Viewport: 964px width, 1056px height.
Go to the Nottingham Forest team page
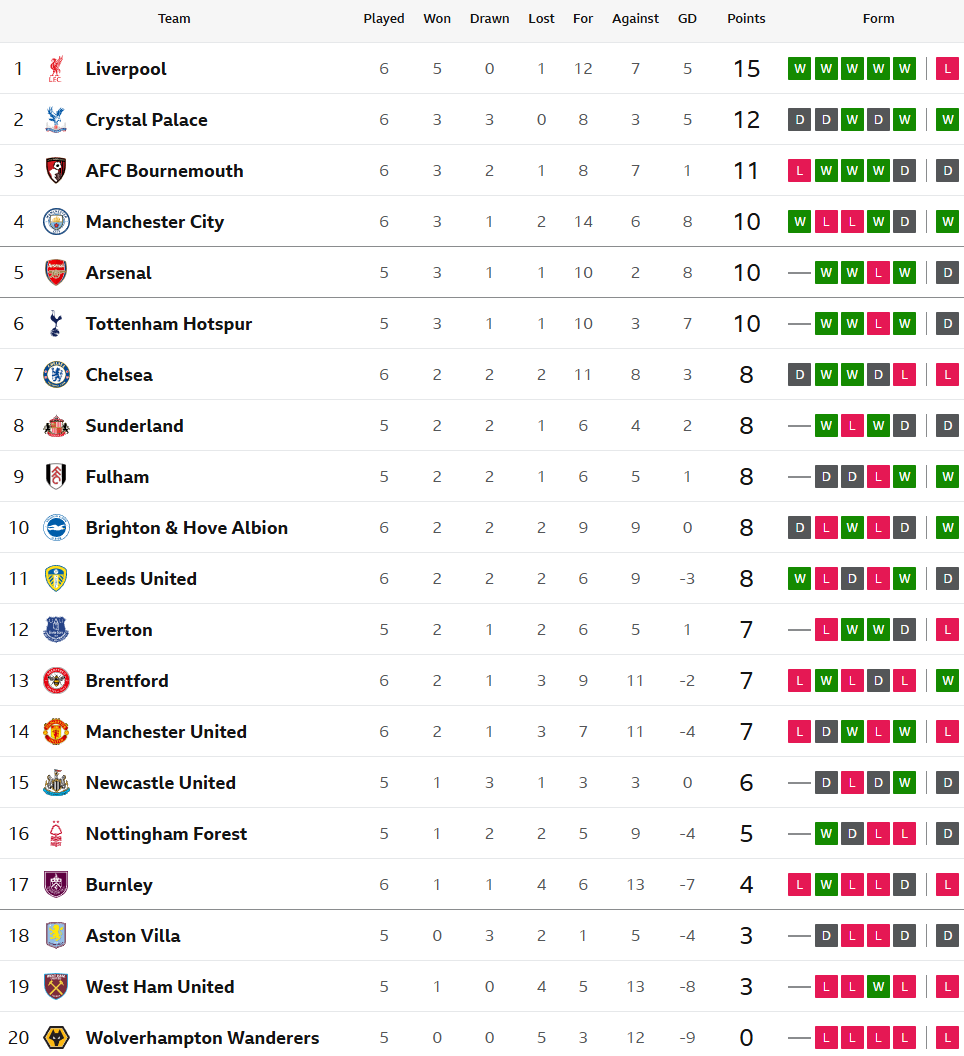click(166, 834)
